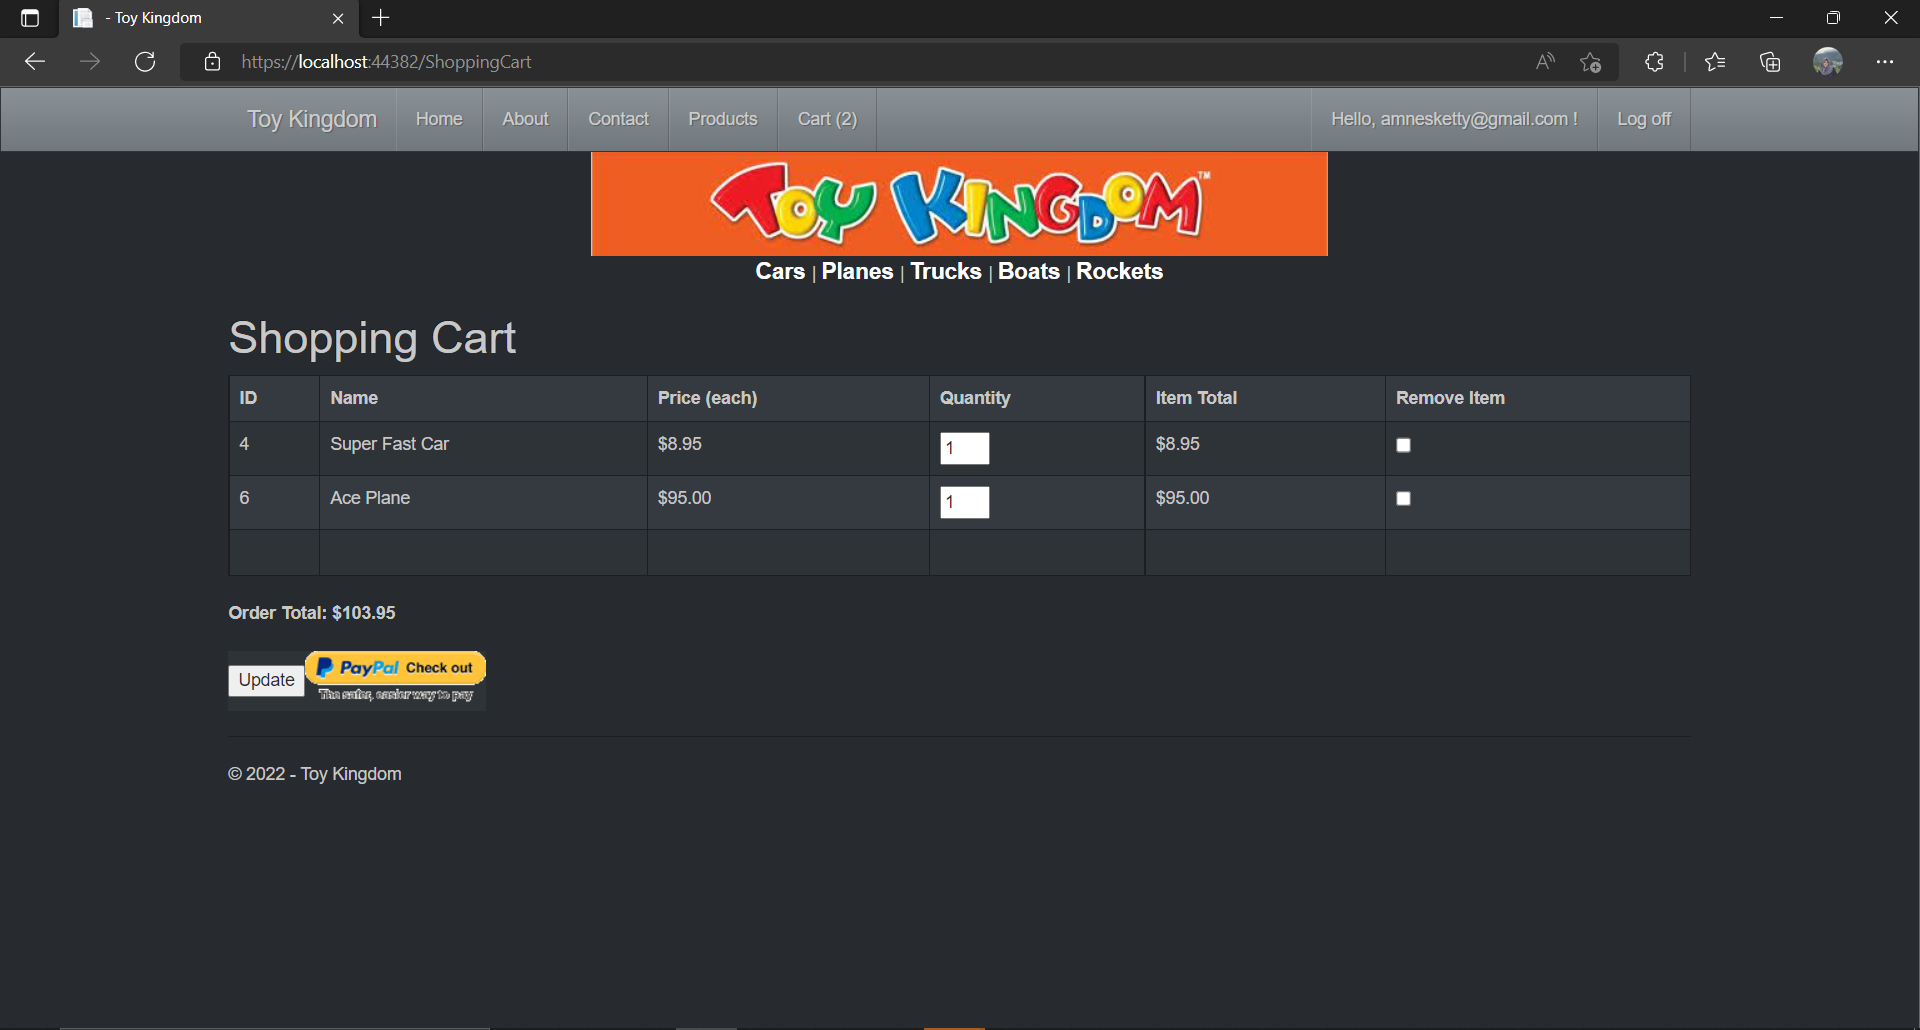Close the Toy Kingdom tab

pyautogui.click(x=338, y=18)
